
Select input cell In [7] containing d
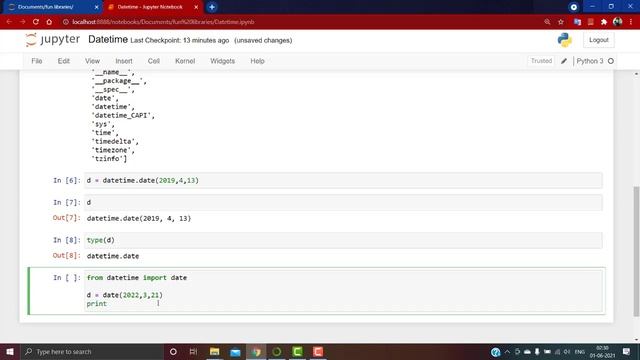[x=343, y=202]
